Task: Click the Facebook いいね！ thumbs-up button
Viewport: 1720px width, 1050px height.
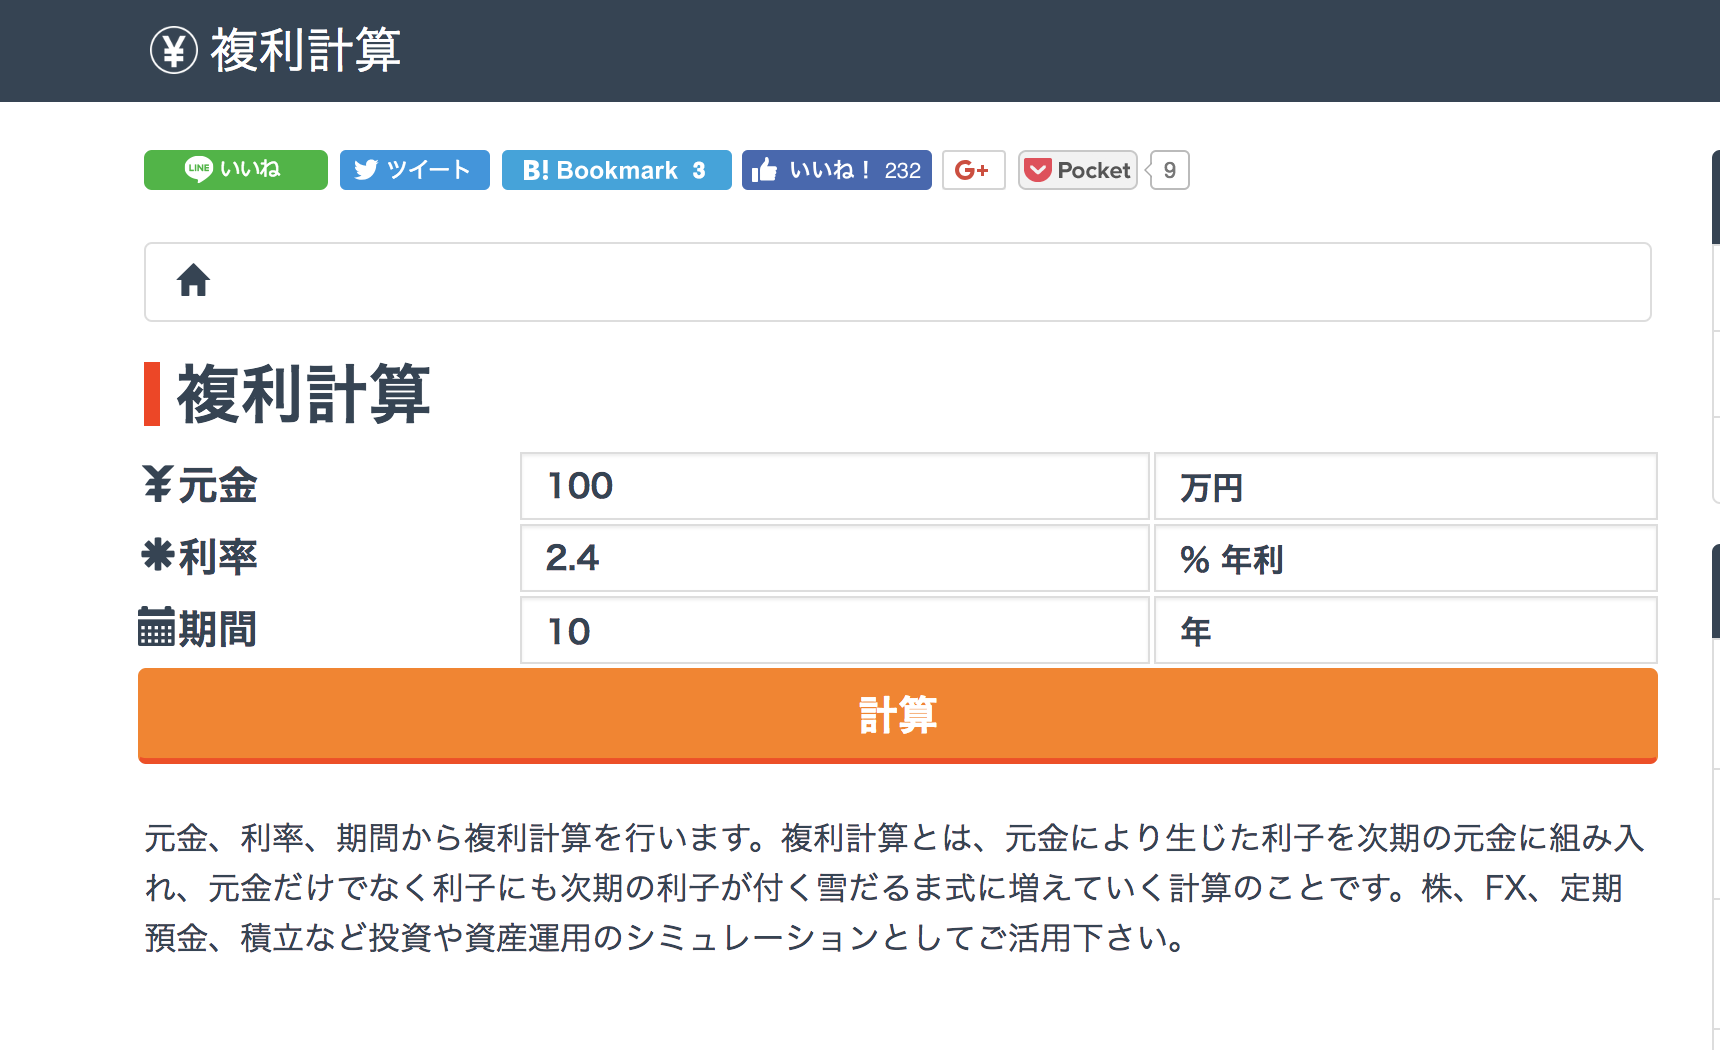Action: [837, 170]
